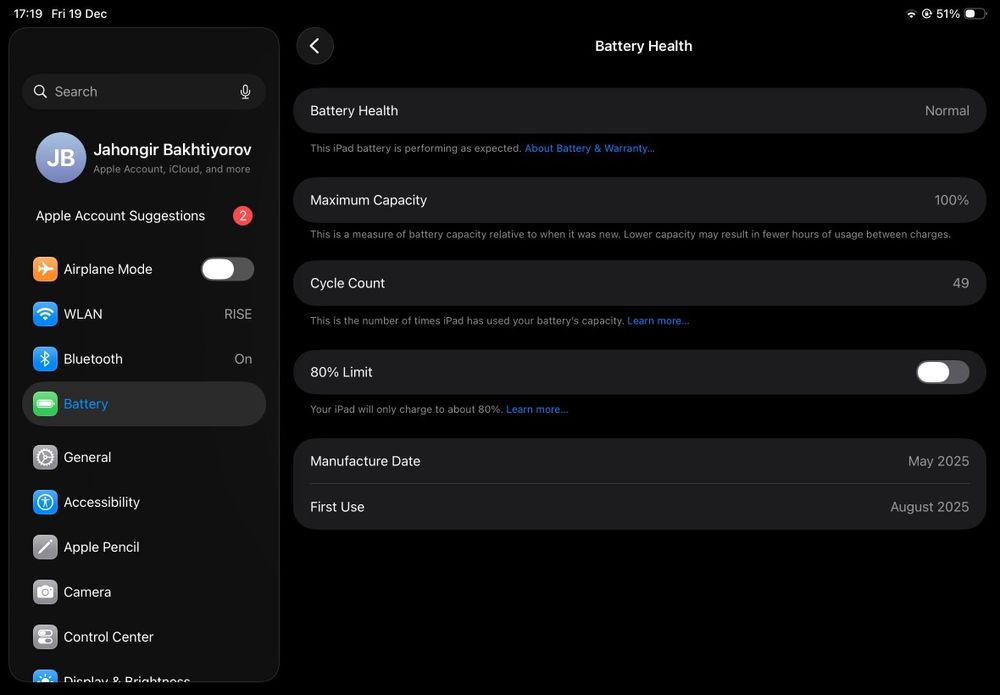1000x695 pixels.
Task: Open Accessibility settings
Action: pos(144,502)
